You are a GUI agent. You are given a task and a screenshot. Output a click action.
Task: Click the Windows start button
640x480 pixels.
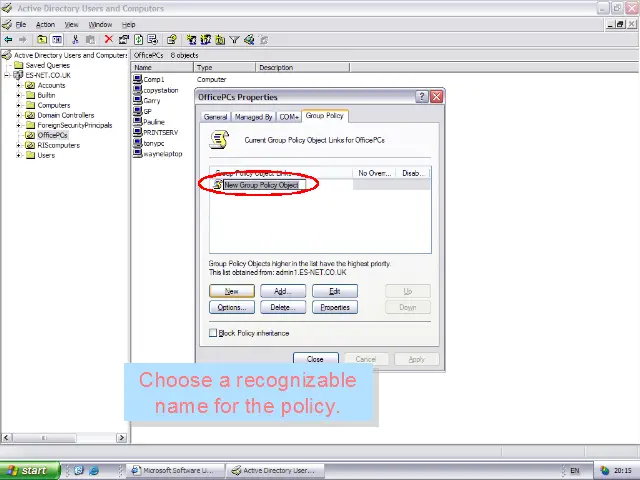(30, 471)
